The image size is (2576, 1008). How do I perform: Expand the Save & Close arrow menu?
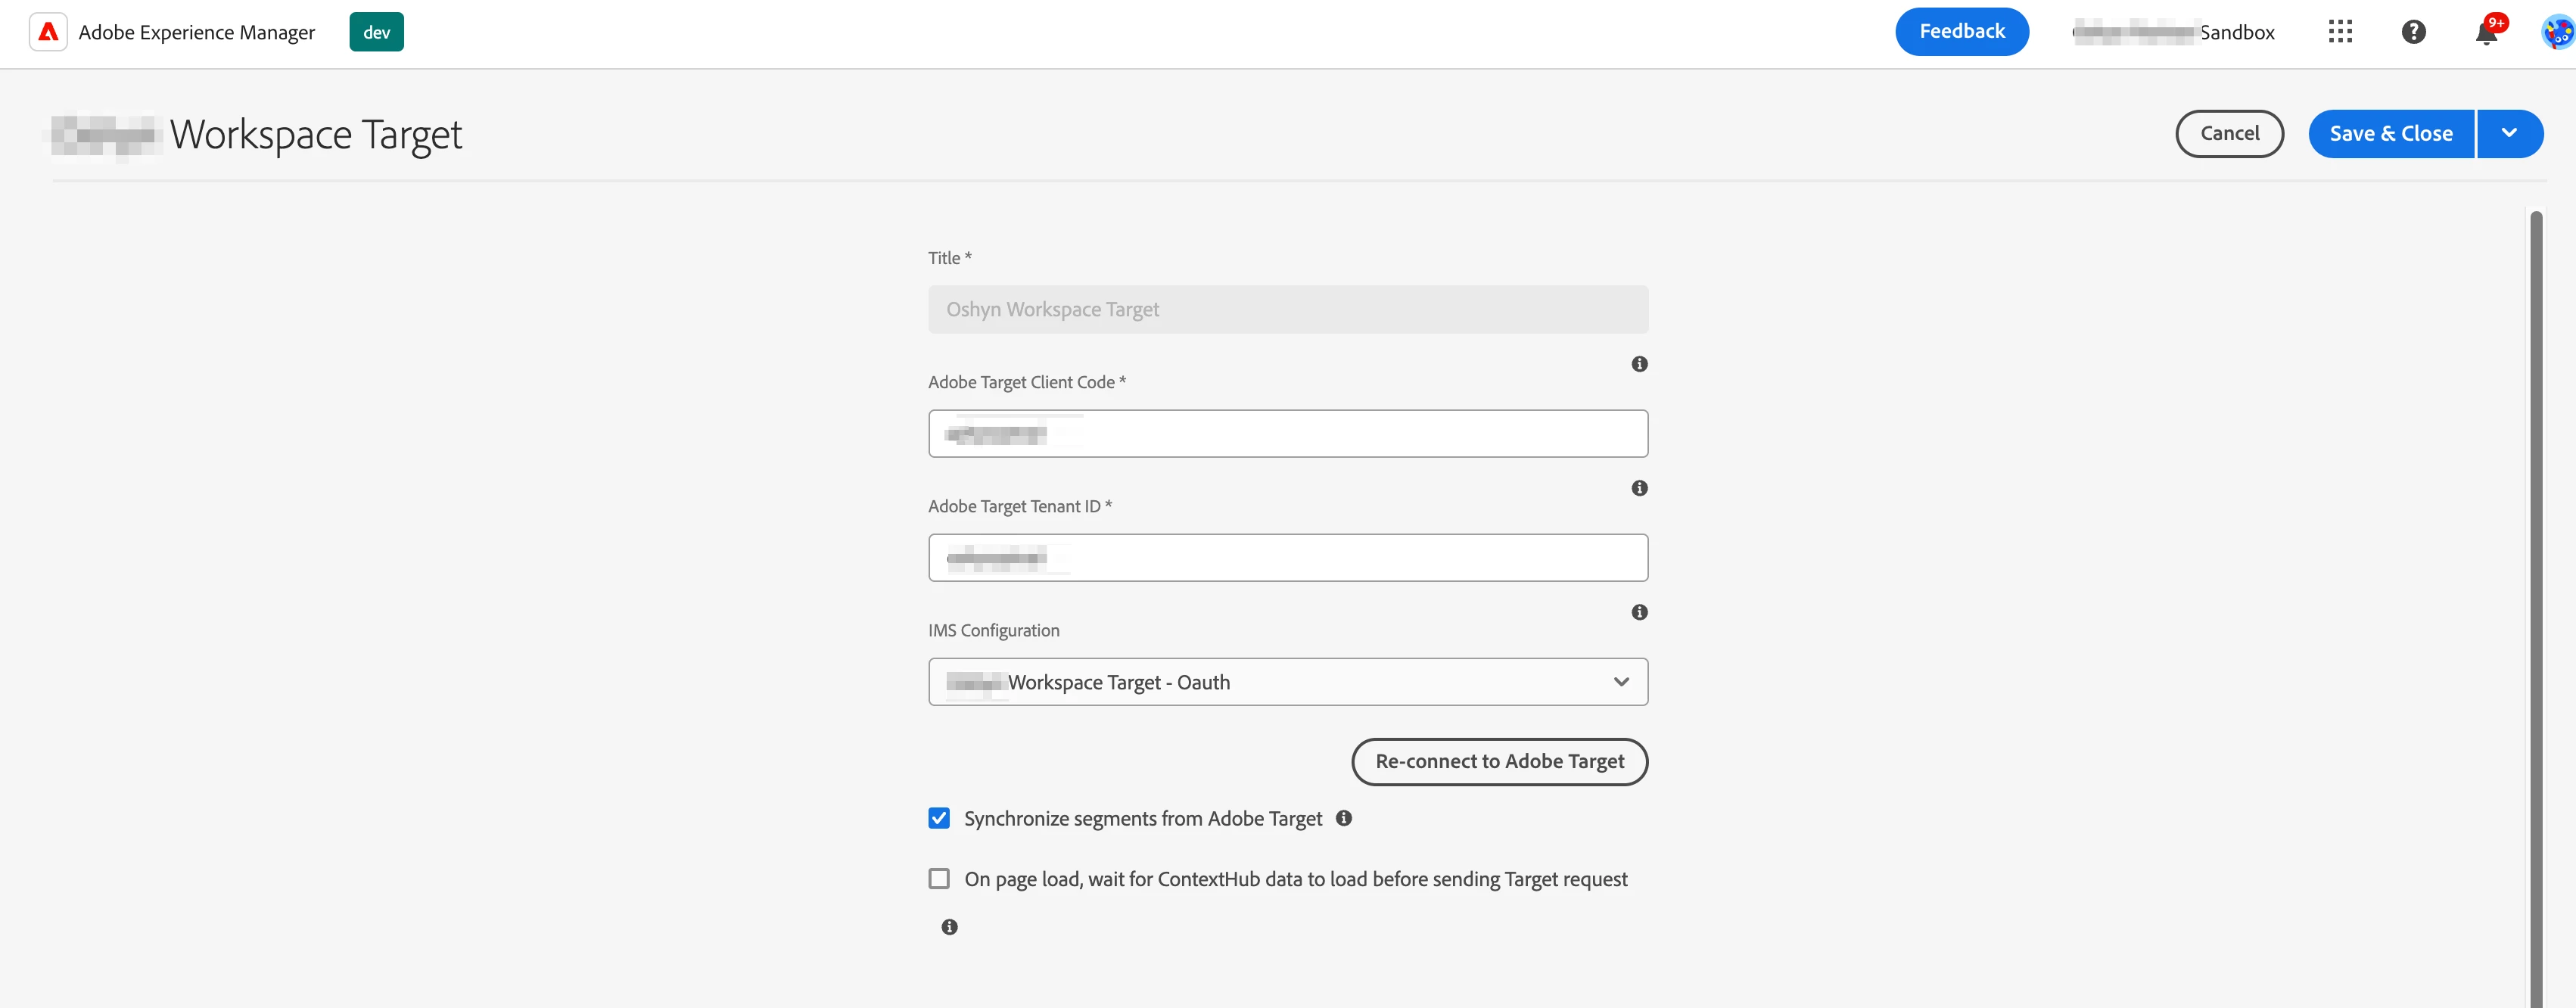click(x=2509, y=134)
